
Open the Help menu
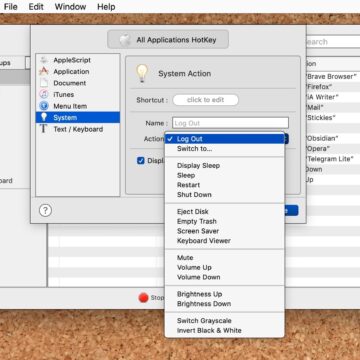tap(106, 7)
